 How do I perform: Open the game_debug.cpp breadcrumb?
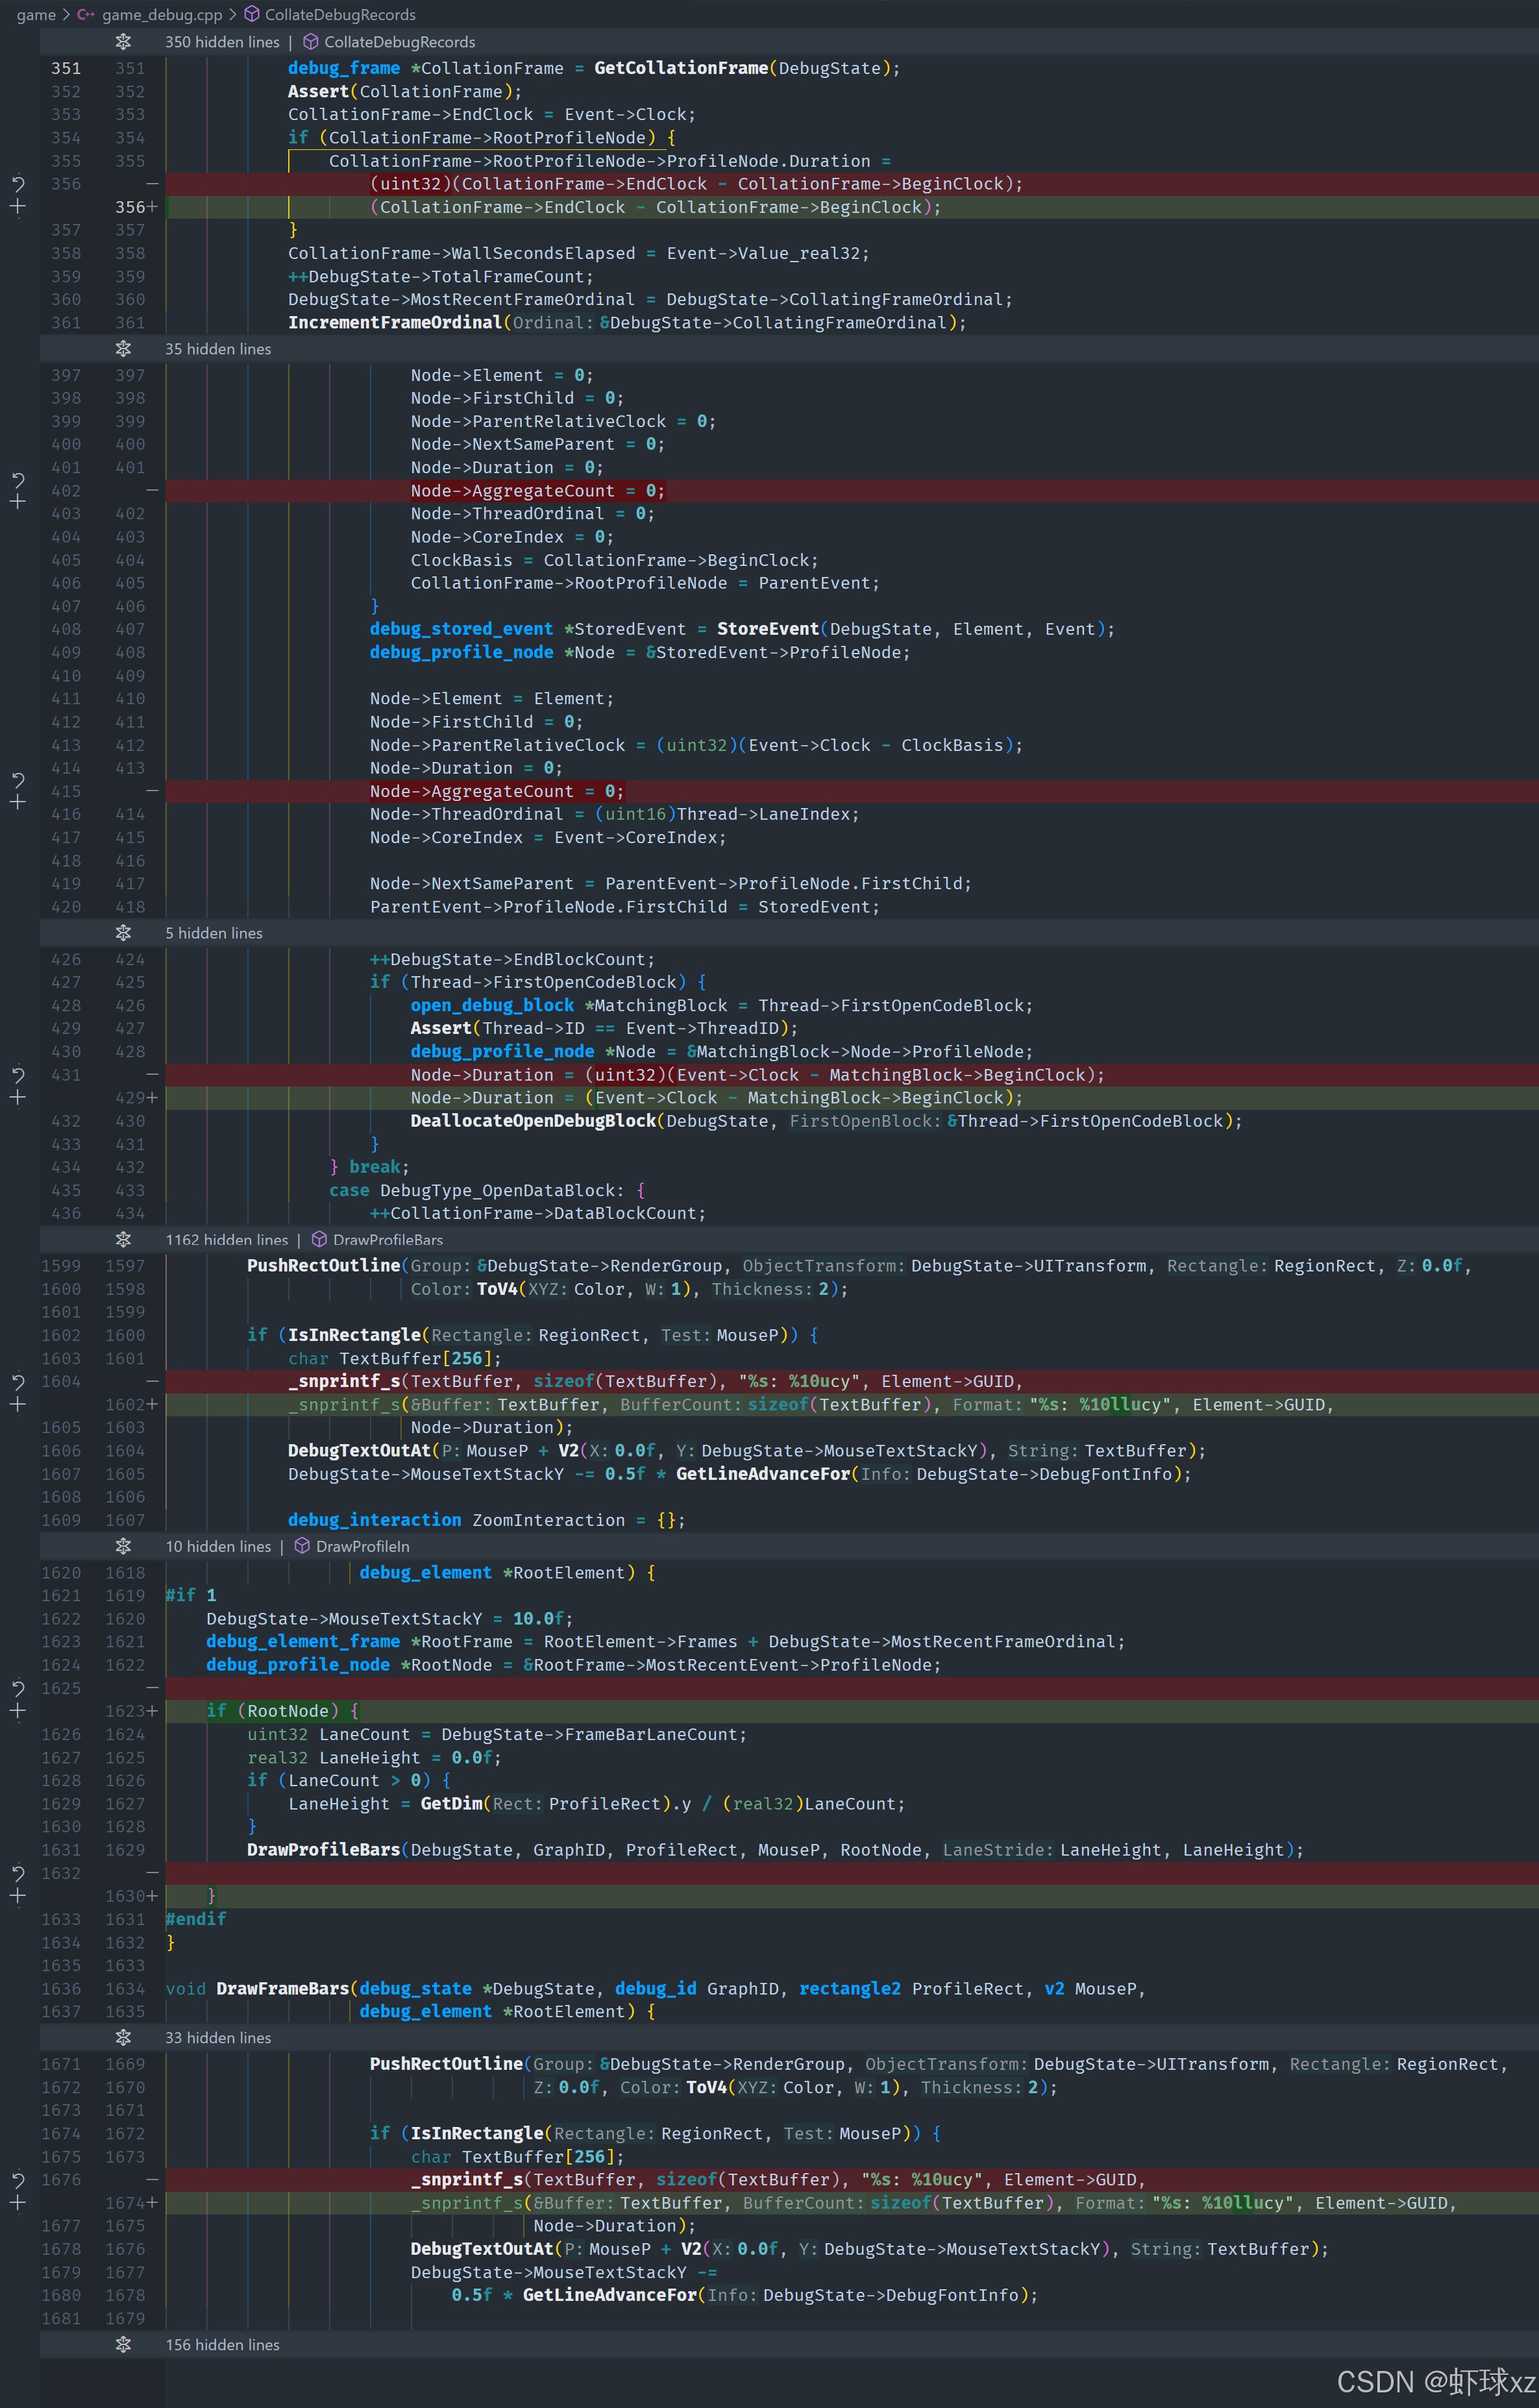(161, 15)
